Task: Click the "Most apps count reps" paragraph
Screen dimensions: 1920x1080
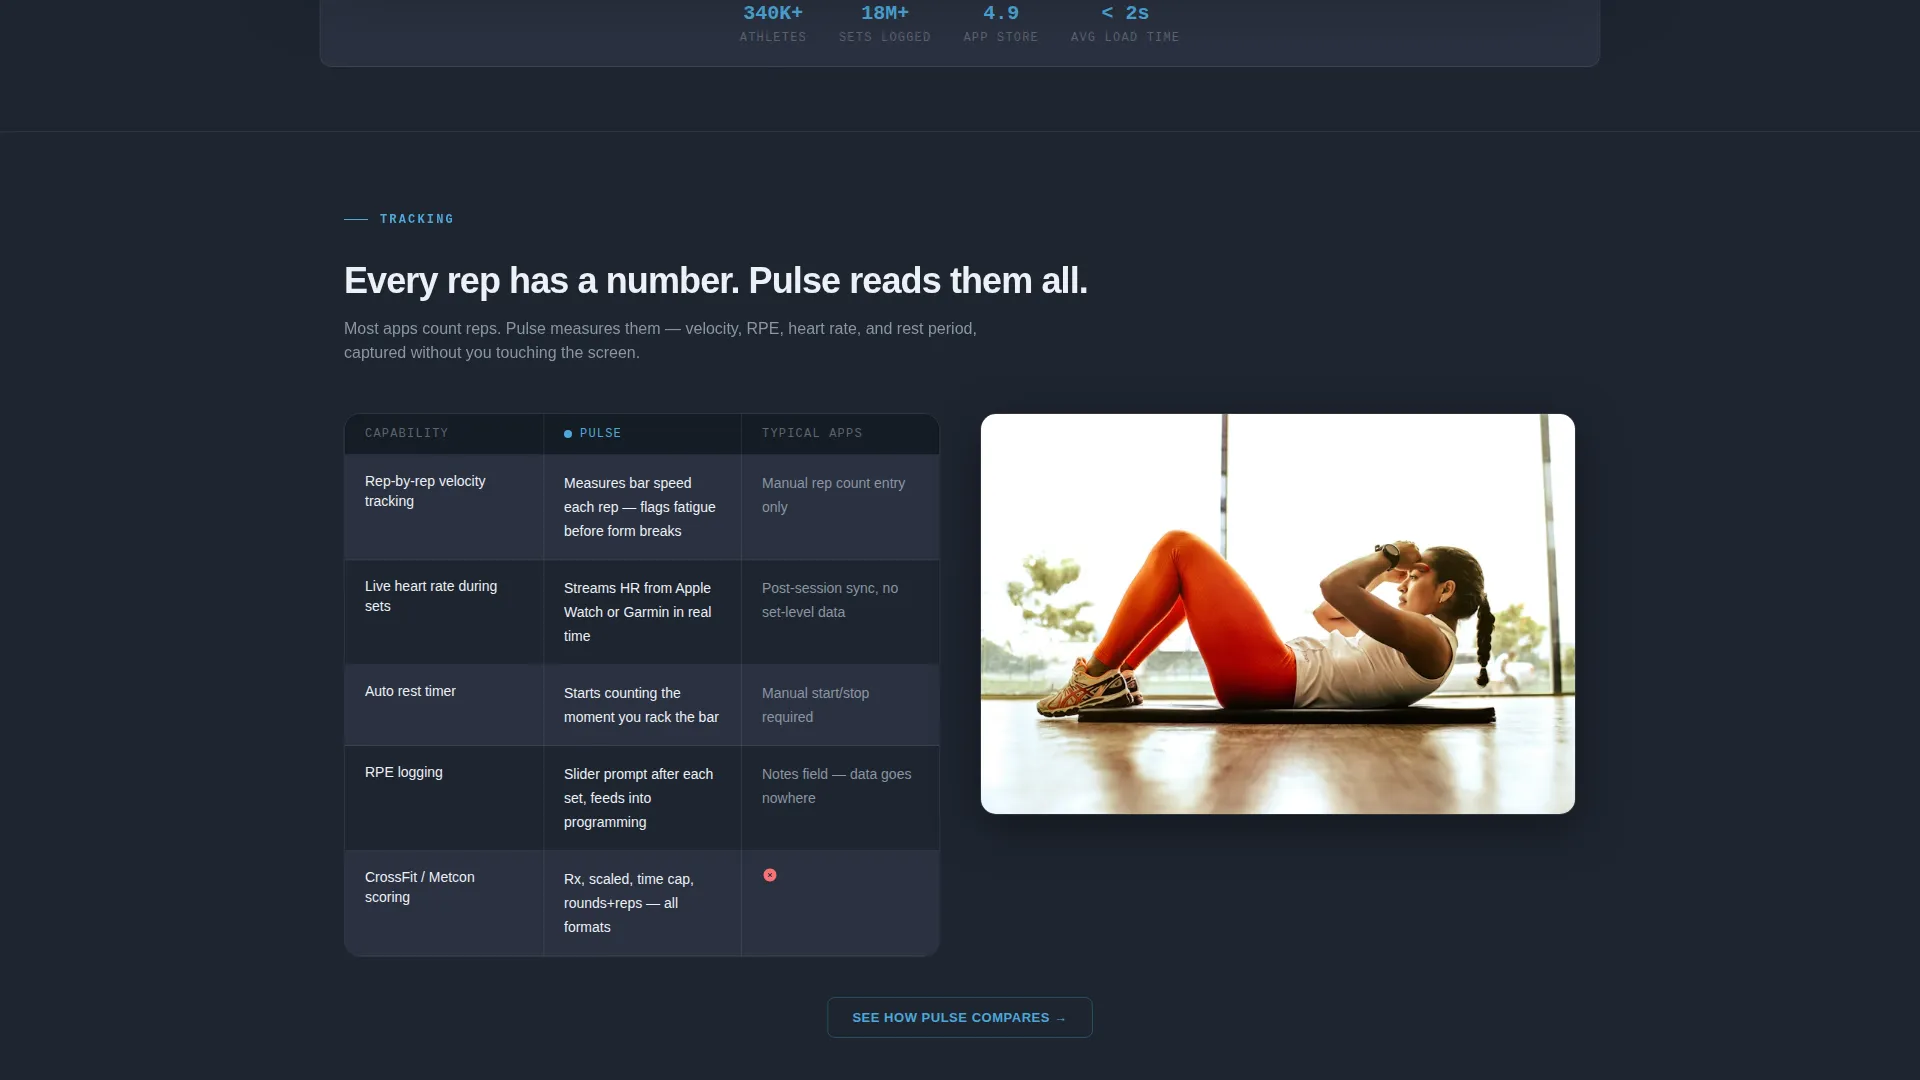Action: tap(660, 340)
